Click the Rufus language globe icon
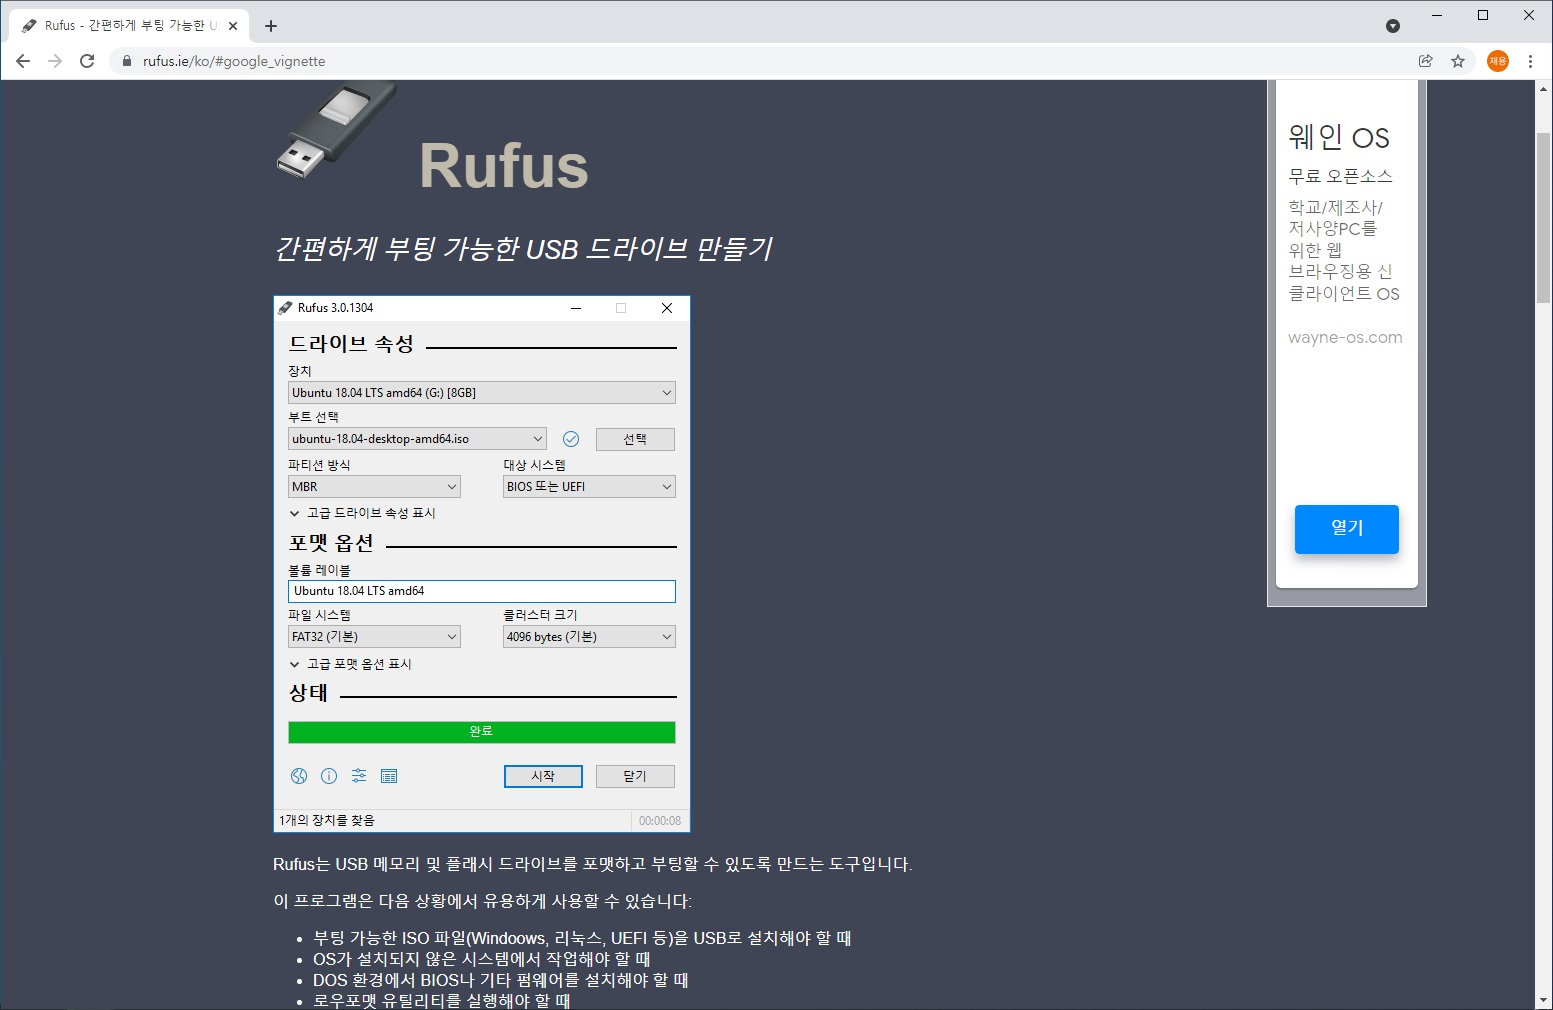 pos(299,776)
